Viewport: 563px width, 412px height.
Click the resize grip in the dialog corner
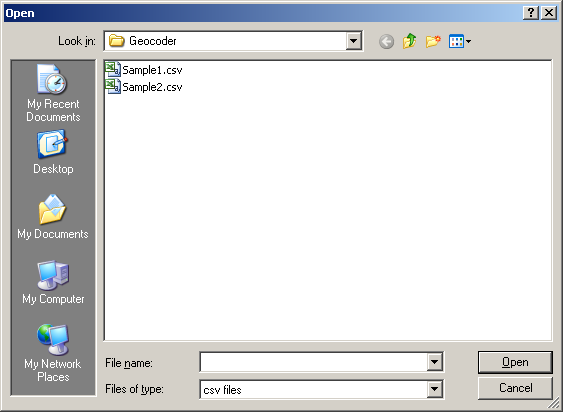pos(555,404)
